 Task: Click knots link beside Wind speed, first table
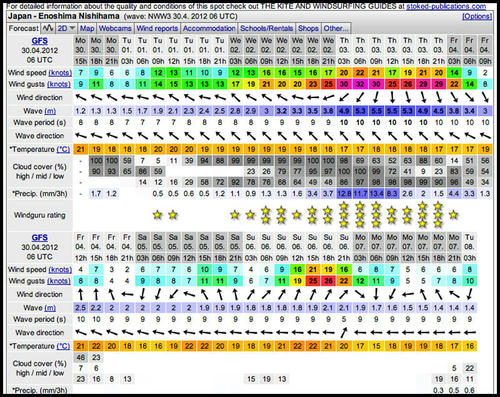click(60, 73)
